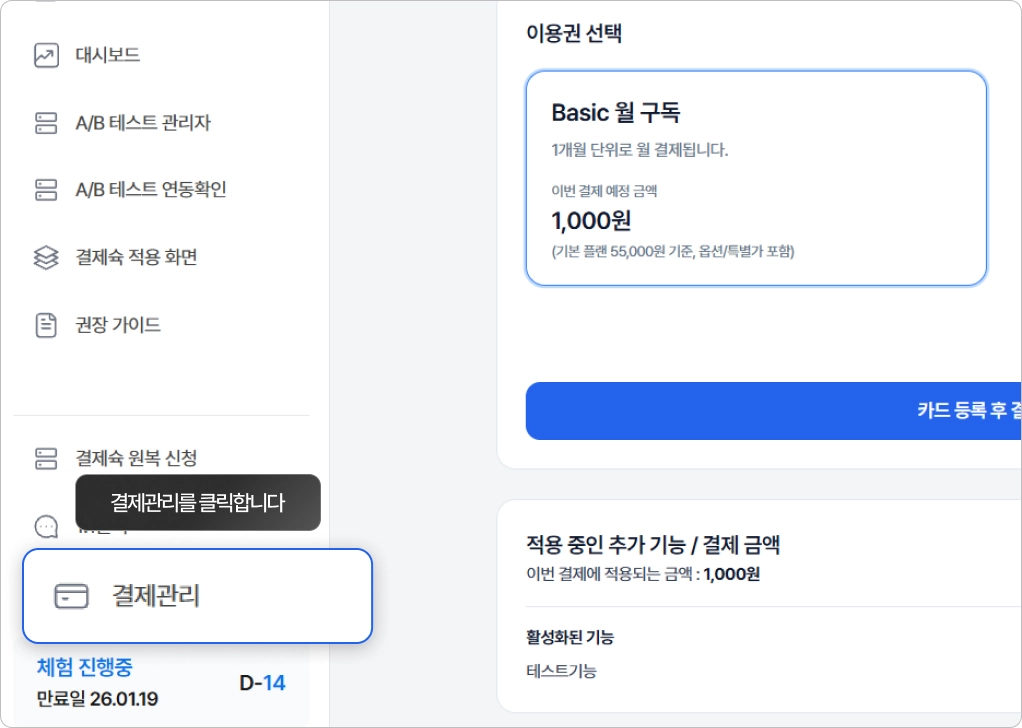
Task: Select the Basic 월 구독 plan card
Action: point(755,178)
